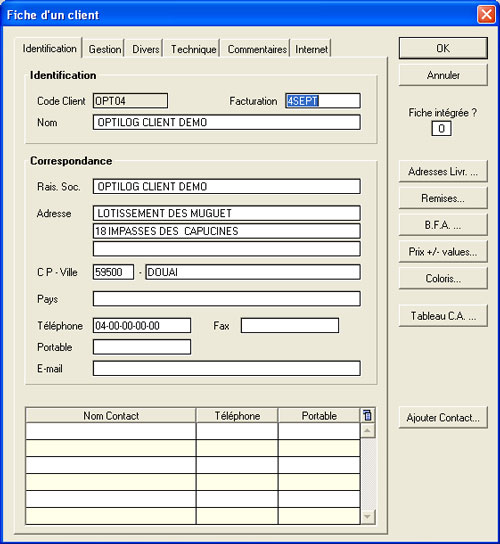
Task: Click the Rais. Soc. field
Action: (227, 187)
